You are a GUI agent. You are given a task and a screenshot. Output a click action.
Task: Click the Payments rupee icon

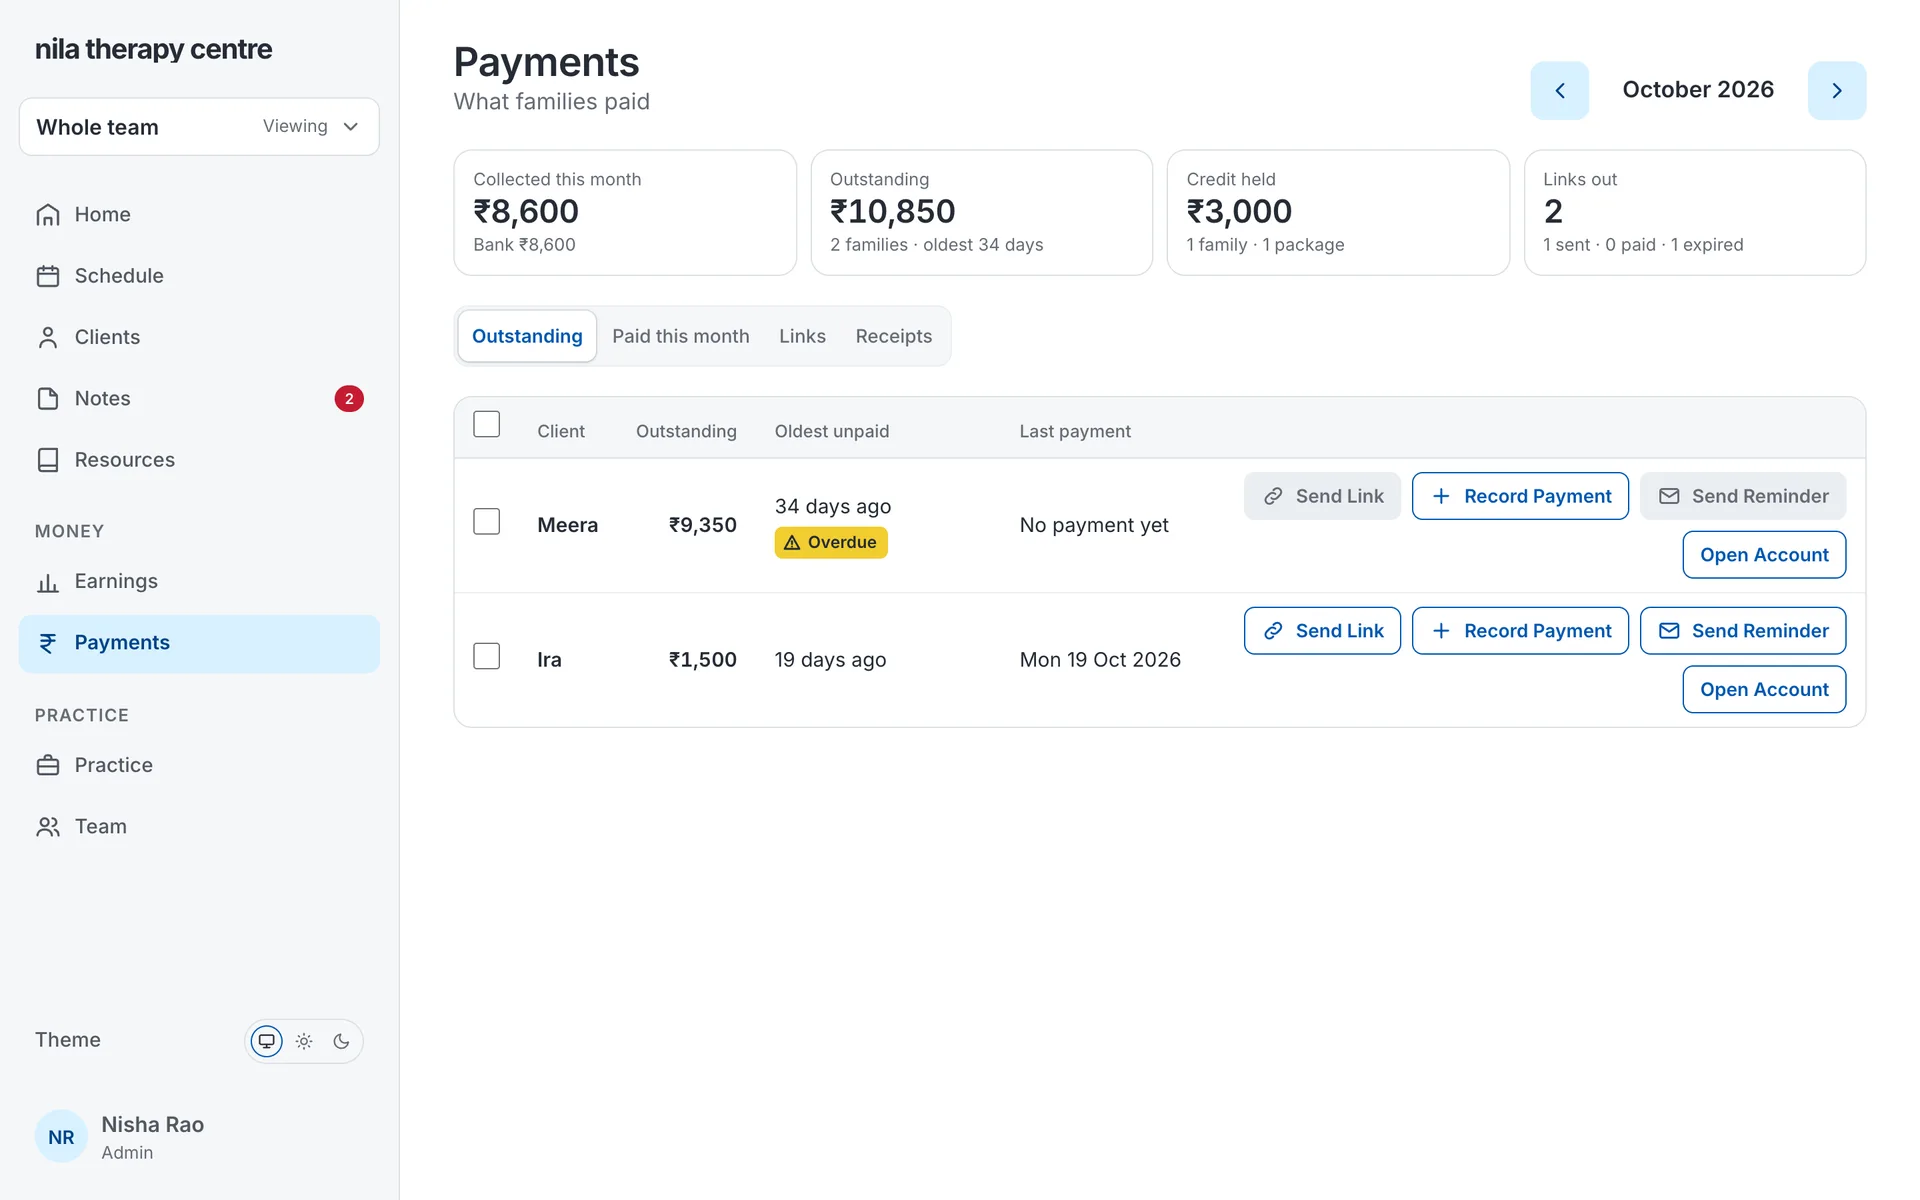[48, 643]
